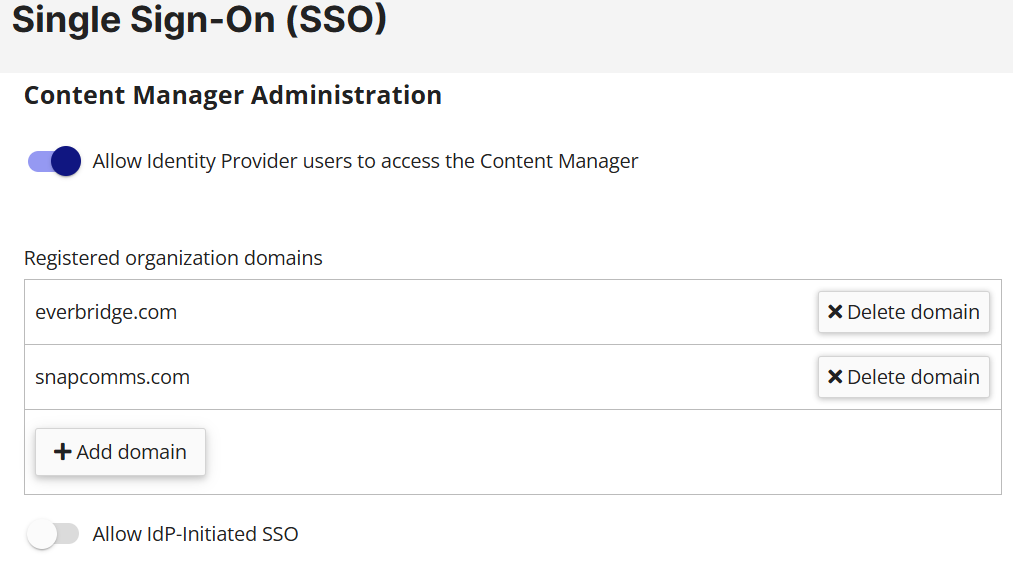Viewport: 1013px width, 564px height.
Task: Delete the everbridge.com domain
Action: click(903, 312)
